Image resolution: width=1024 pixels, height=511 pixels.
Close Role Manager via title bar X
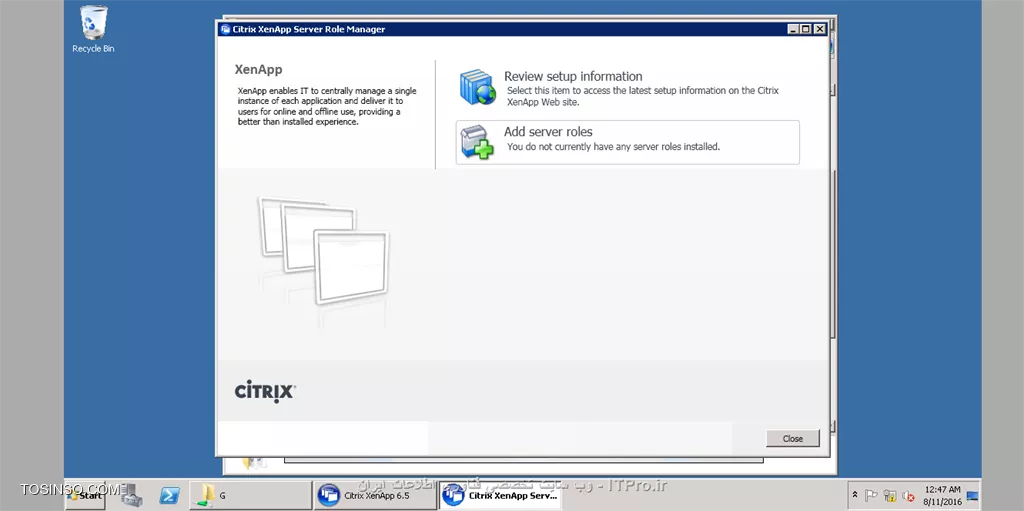pos(820,29)
